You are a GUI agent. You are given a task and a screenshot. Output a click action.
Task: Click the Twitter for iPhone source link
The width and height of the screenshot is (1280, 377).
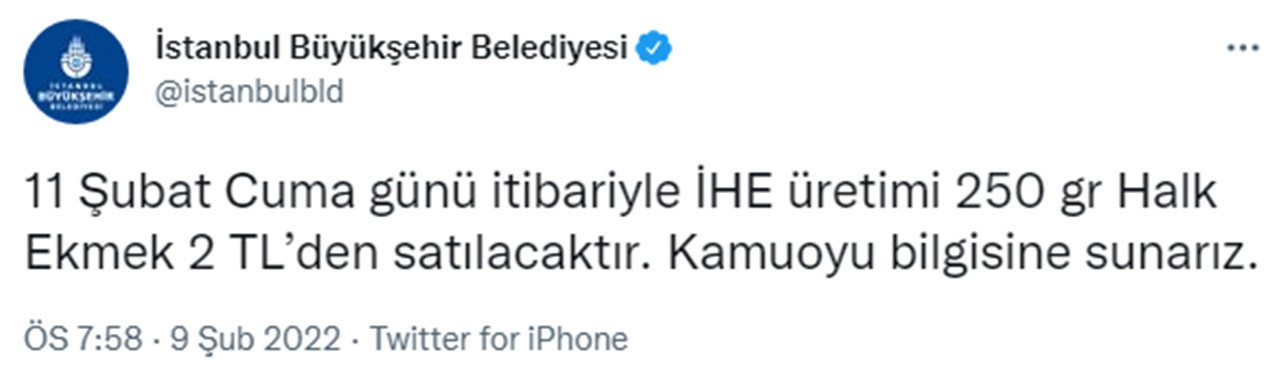pyautogui.click(x=499, y=339)
